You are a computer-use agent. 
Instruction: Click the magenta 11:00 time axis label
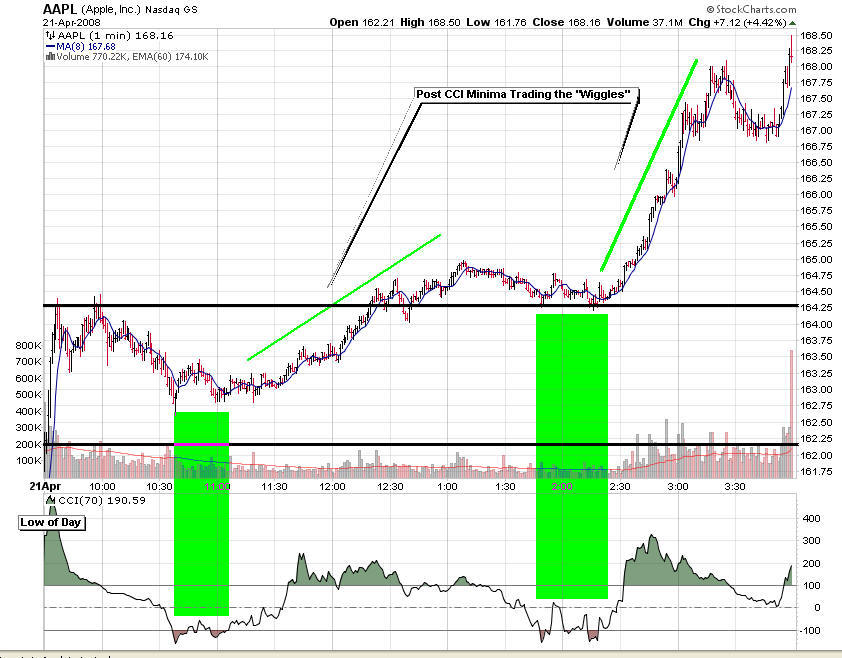click(217, 487)
